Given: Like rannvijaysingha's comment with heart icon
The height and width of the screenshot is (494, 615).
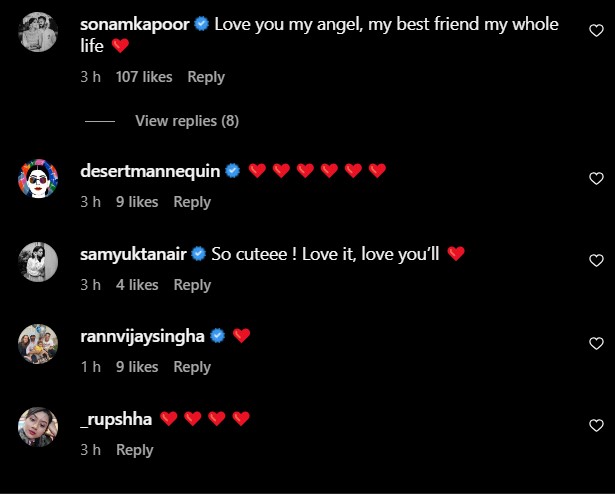Looking at the screenshot, I should 597,344.
